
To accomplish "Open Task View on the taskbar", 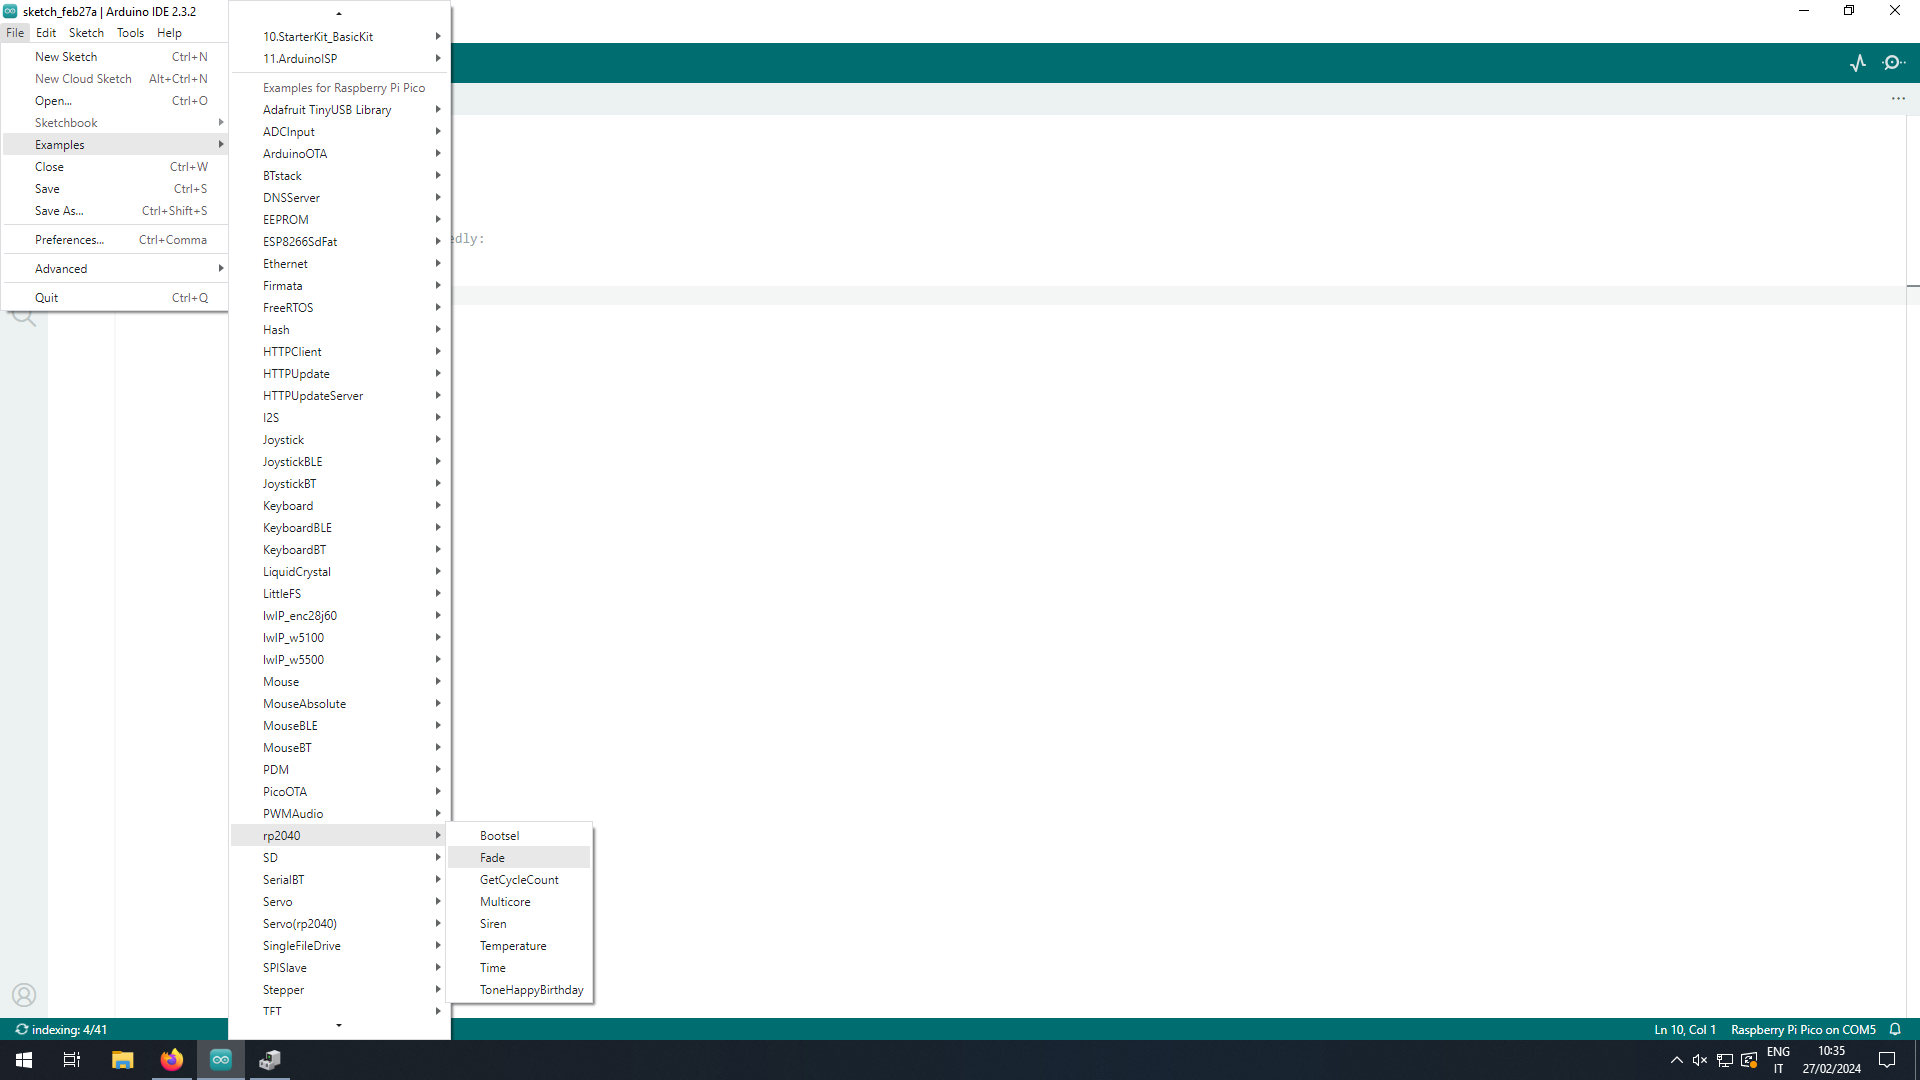I will (72, 1060).
